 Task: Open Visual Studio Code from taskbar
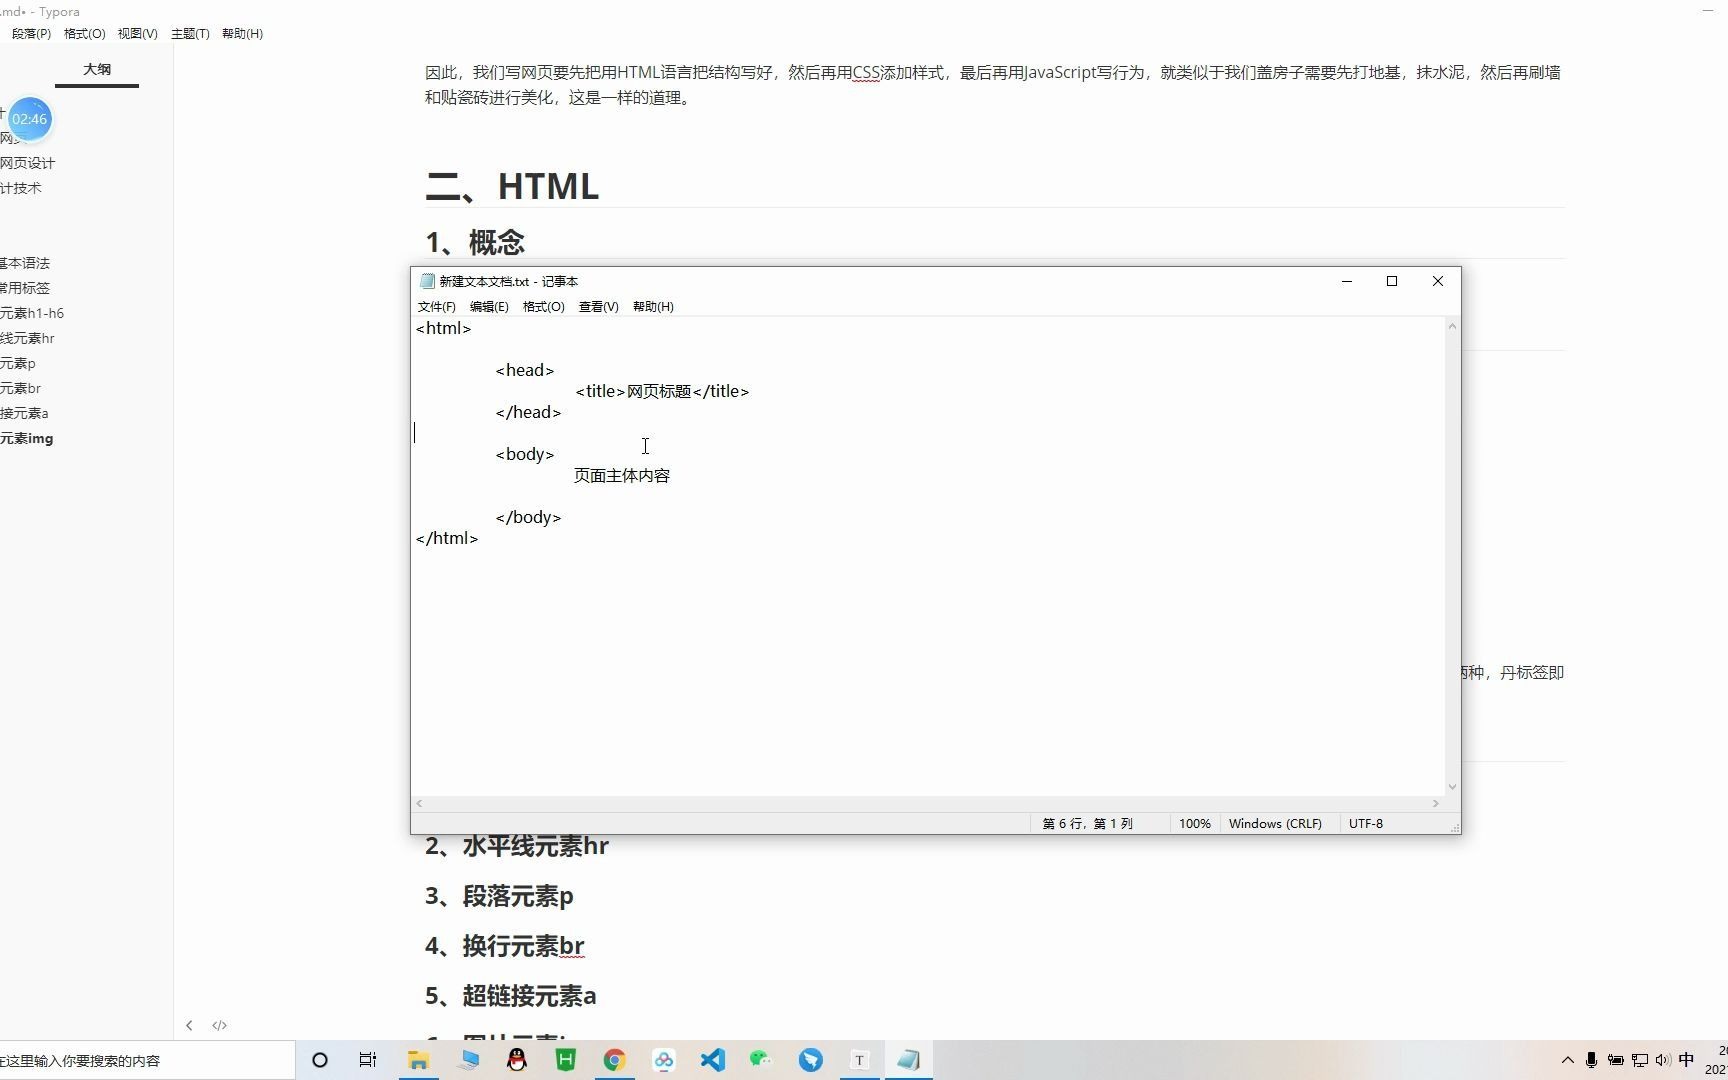[712, 1060]
